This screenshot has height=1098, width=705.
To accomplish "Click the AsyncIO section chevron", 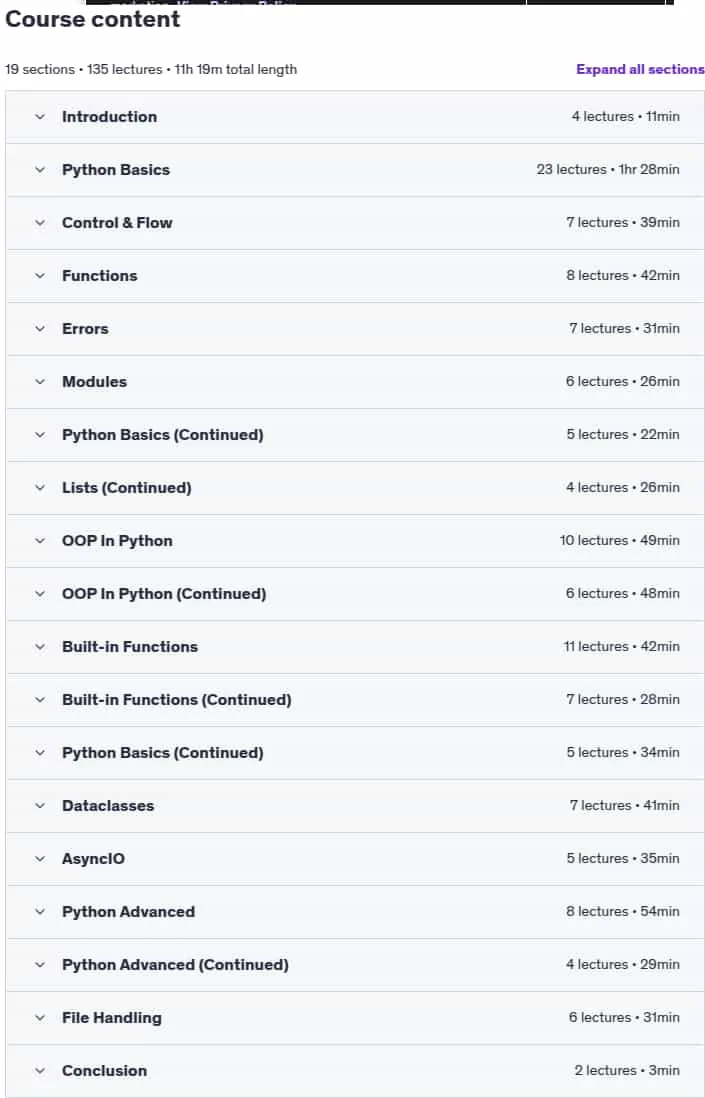I will 40,859.
